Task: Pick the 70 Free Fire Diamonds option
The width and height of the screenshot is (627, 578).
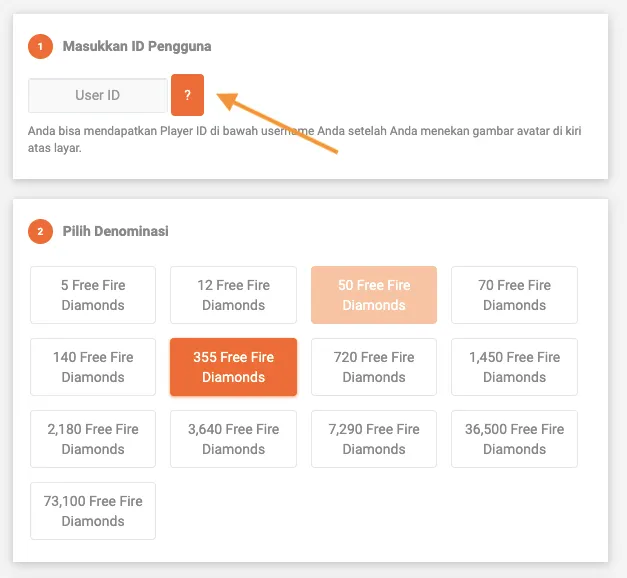Action: pos(514,295)
